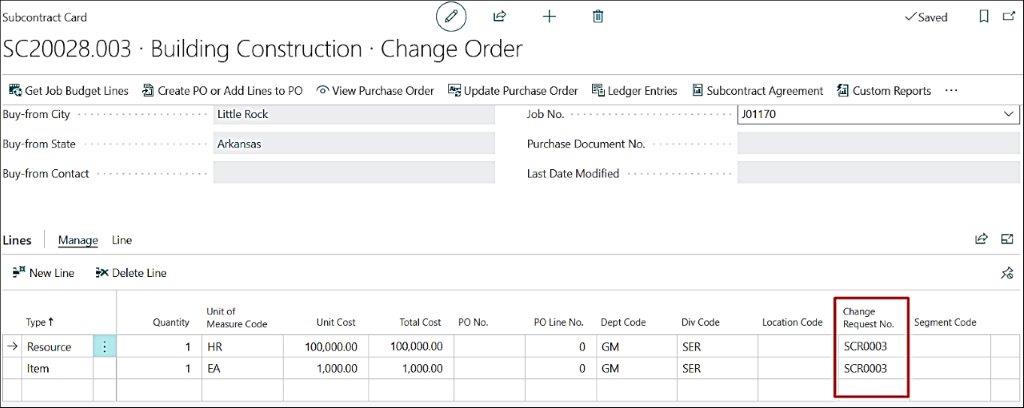1024x408 pixels.
Task: Click the pencil edit icon
Action: (x=451, y=17)
